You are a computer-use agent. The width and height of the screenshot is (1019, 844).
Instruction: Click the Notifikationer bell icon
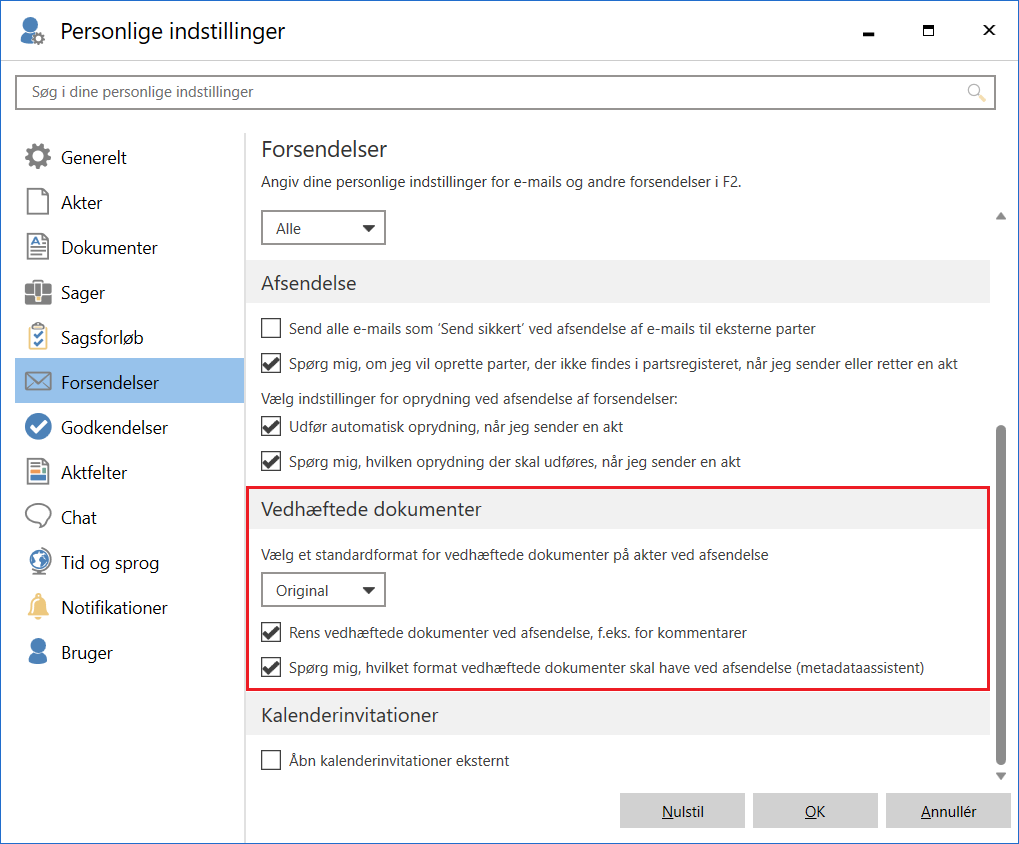(38, 607)
